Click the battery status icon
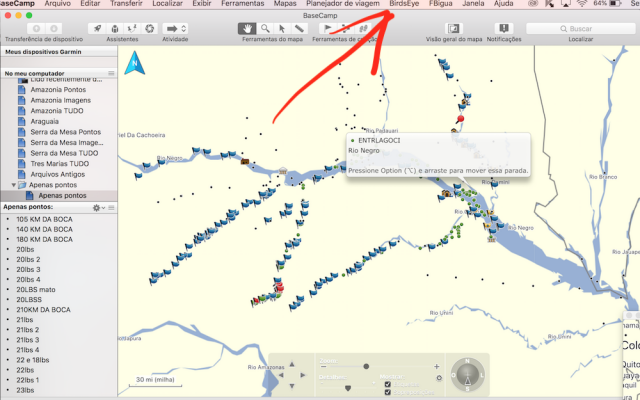The height and width of the screenshot is (400, 640). pyautogui.click(x=615, y=4)
